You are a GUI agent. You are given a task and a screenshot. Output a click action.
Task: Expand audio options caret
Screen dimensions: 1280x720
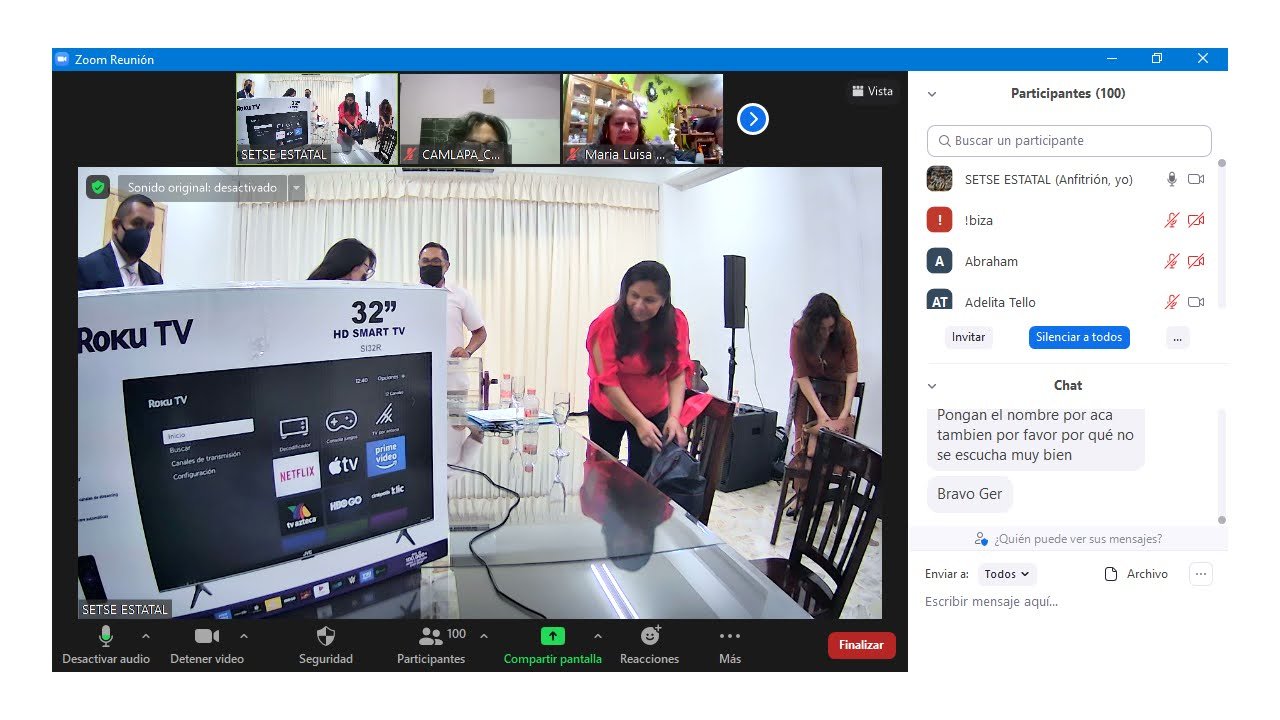point(146,636)
